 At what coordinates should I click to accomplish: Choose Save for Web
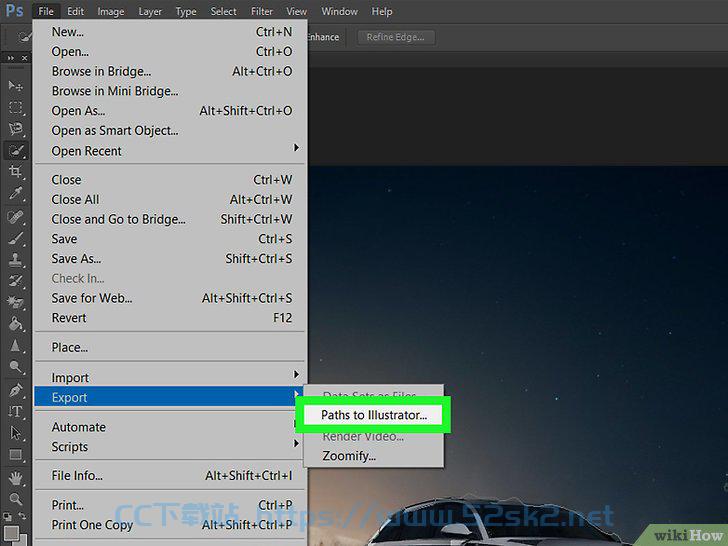pyautogui.click(x=170, y=298)
